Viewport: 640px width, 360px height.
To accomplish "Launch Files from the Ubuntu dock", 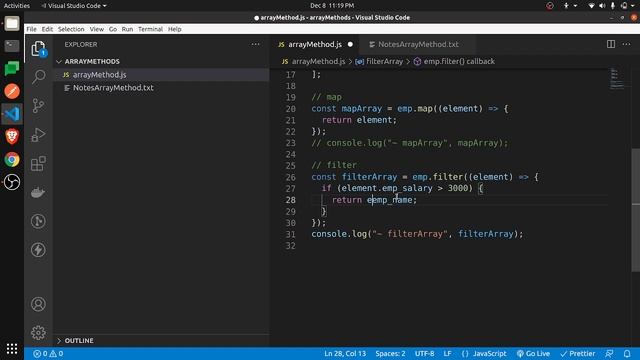I will coord(12,24).
